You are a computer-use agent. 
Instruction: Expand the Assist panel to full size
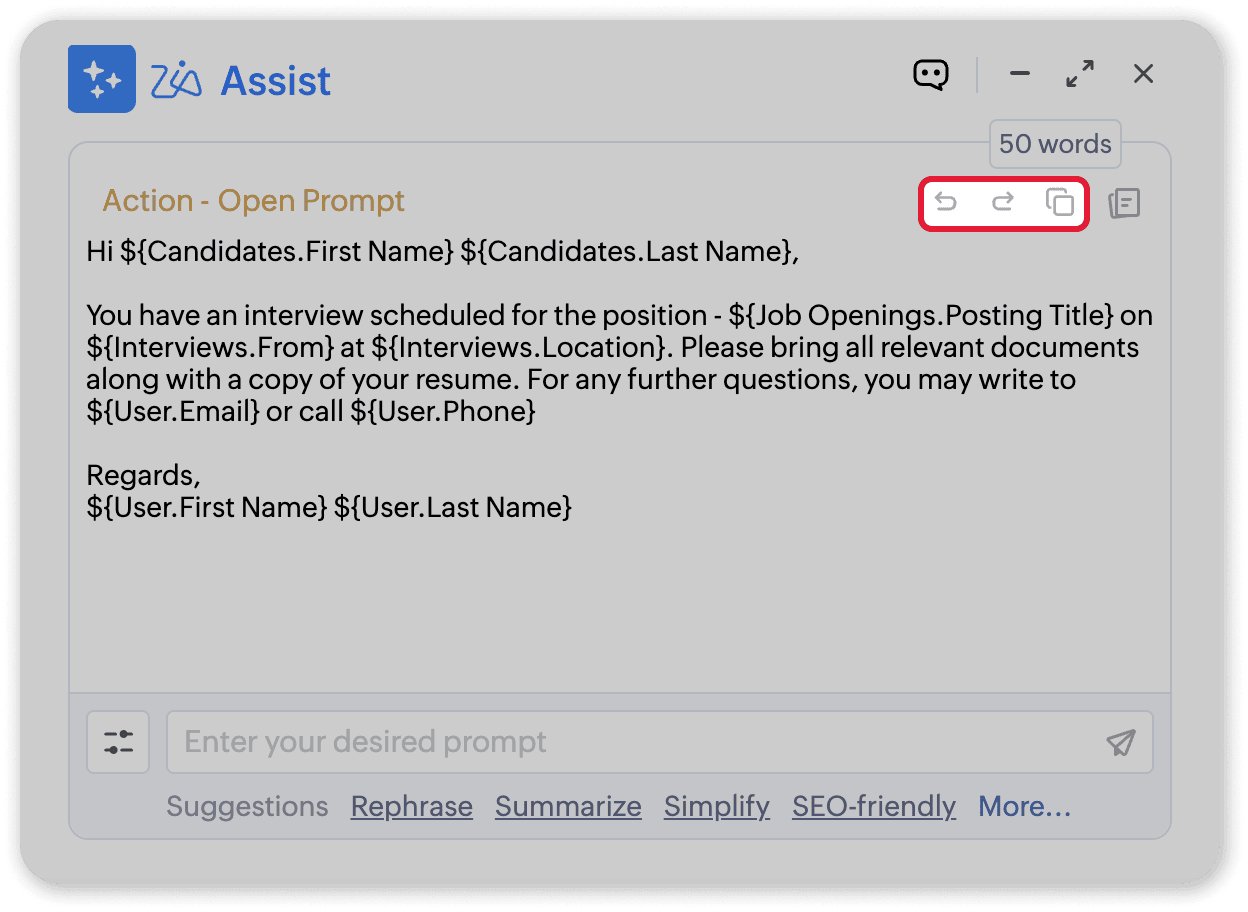[x=1080, y=74]
